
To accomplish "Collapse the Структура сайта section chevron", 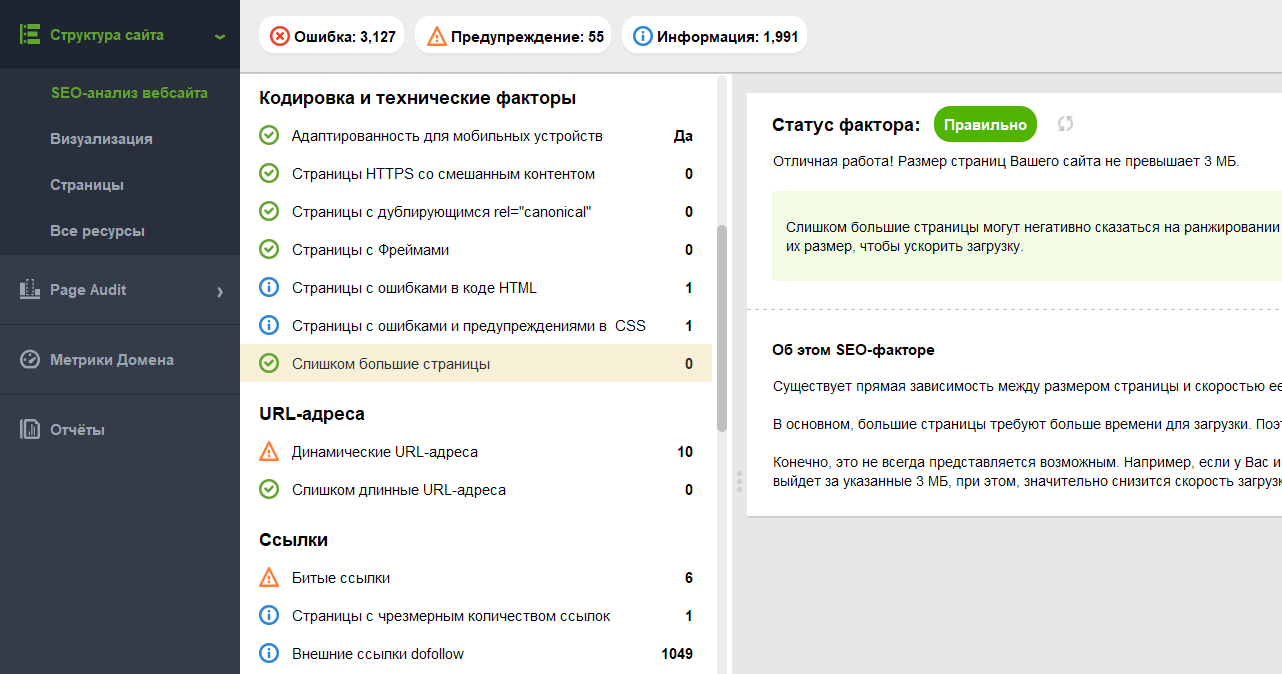I will (219, 37).
